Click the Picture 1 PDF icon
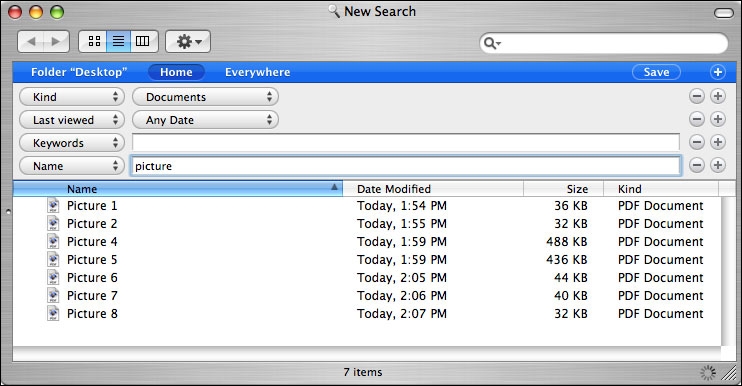The image size is (742, 386). pyautogui.click(x=53, y=206)
